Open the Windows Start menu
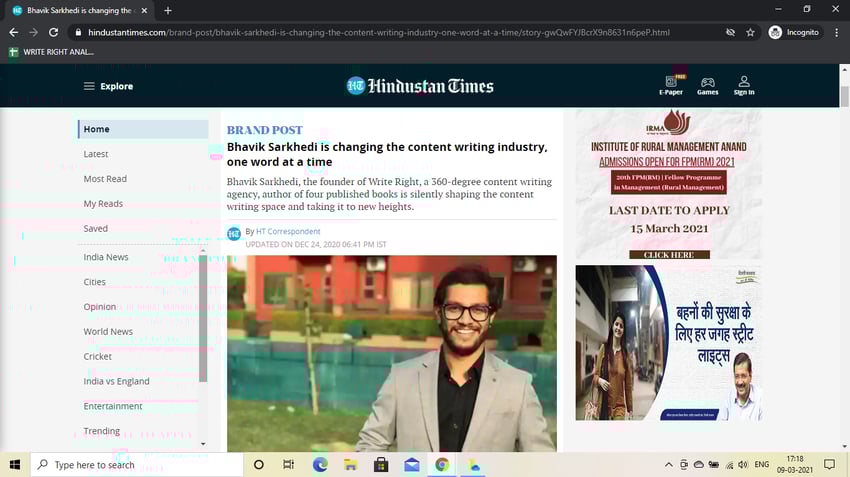The image size is (850, 477). [x=15, y=465]
